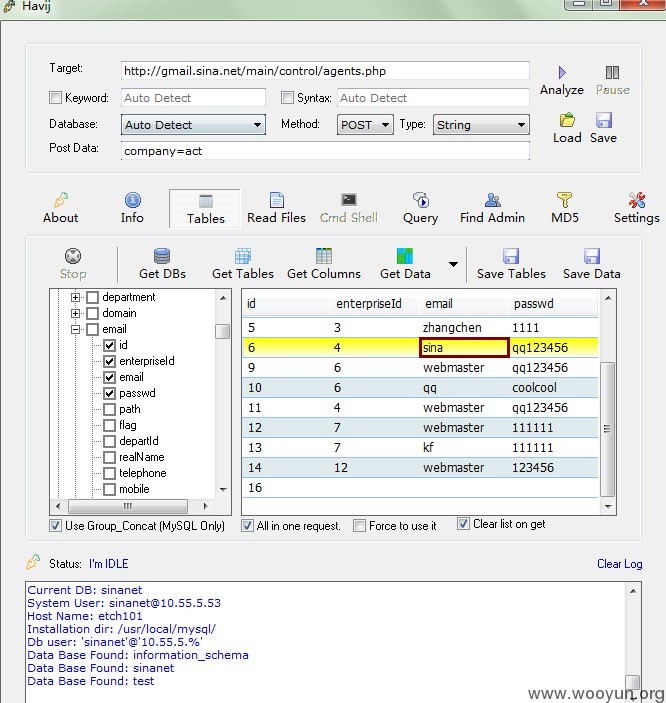Open the Cmd Shell section
Image resolution: width=666 pixels, height=703 pixels.
[x=348, y=208]
